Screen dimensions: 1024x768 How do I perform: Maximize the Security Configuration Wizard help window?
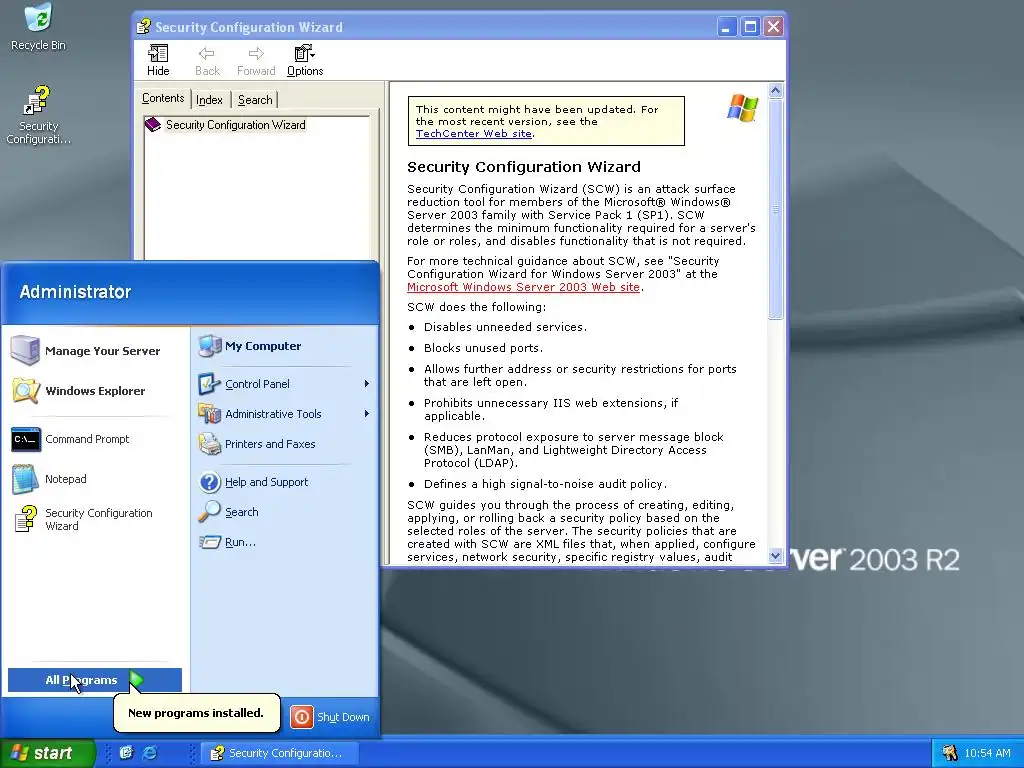coord(750,27)
